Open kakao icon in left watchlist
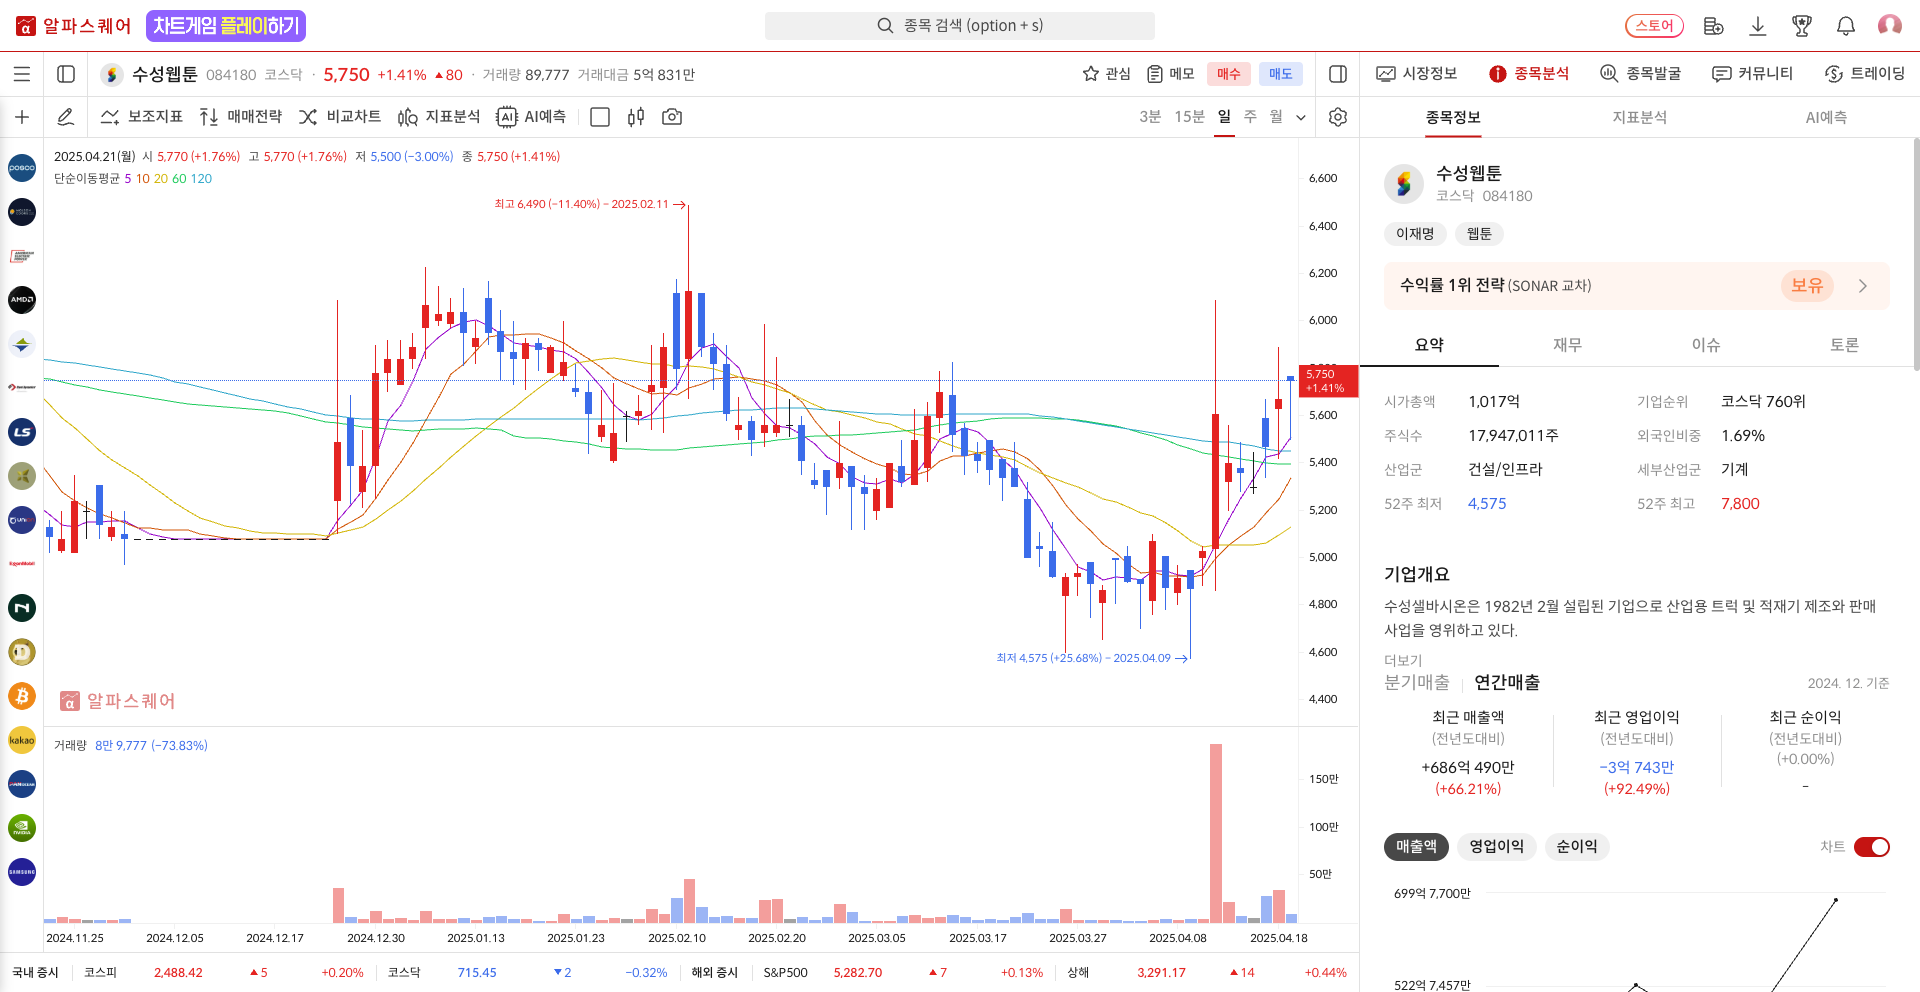This screenshot has height=992, width=1920. 22,740
